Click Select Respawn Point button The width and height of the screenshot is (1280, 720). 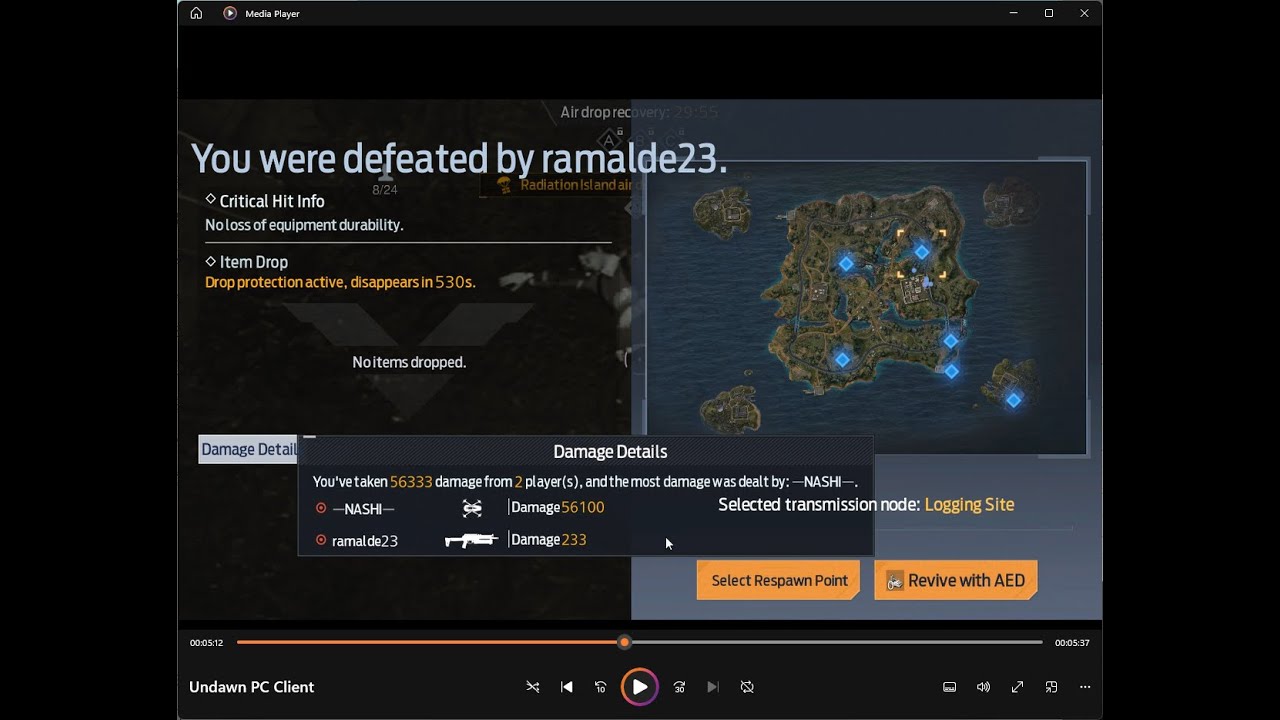[x=778, y=580]
